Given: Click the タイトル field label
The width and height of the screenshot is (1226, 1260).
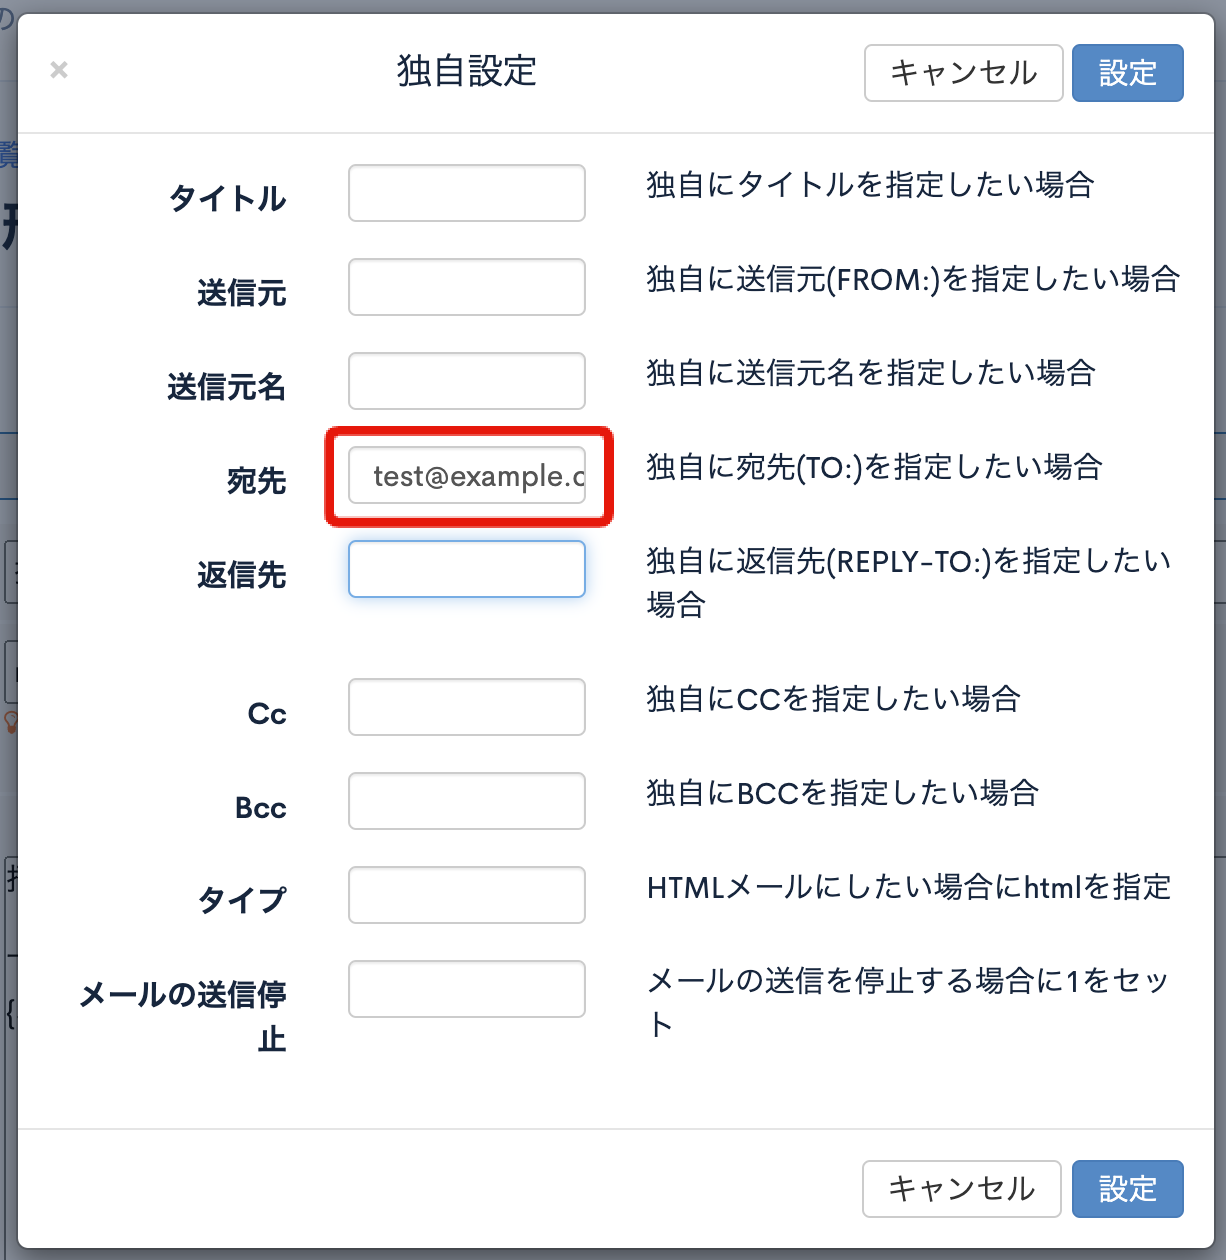Looking at the screenshot, I should coord(228,198).
